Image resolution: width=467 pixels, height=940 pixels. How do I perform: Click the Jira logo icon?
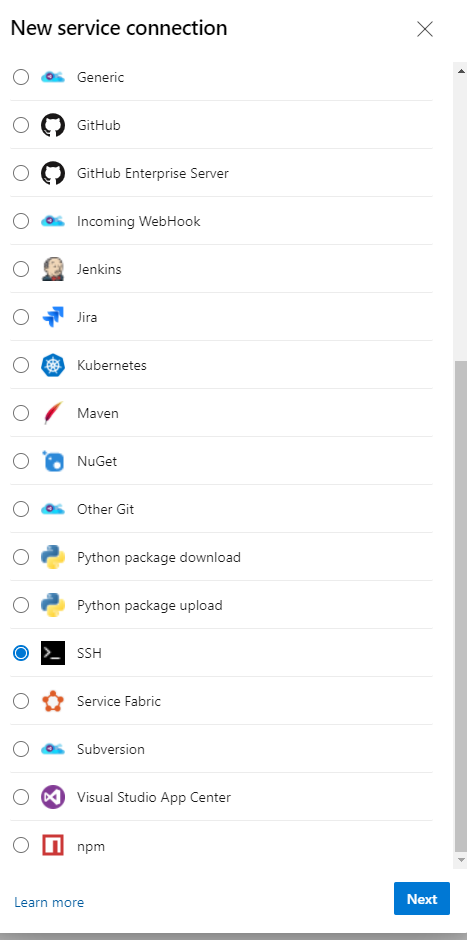(x=53, y=317)
